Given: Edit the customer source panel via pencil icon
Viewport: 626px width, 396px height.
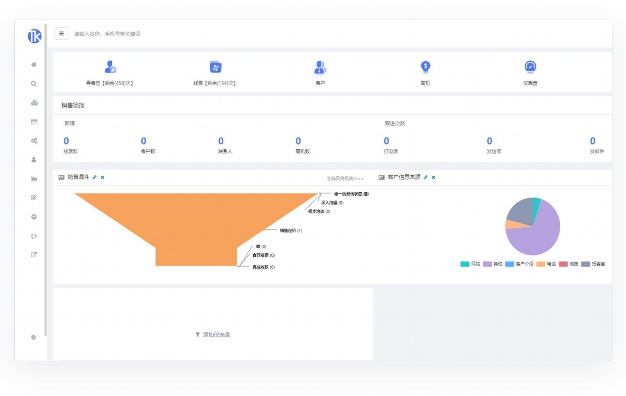Looking at the screenshot, I should point(426,177).
